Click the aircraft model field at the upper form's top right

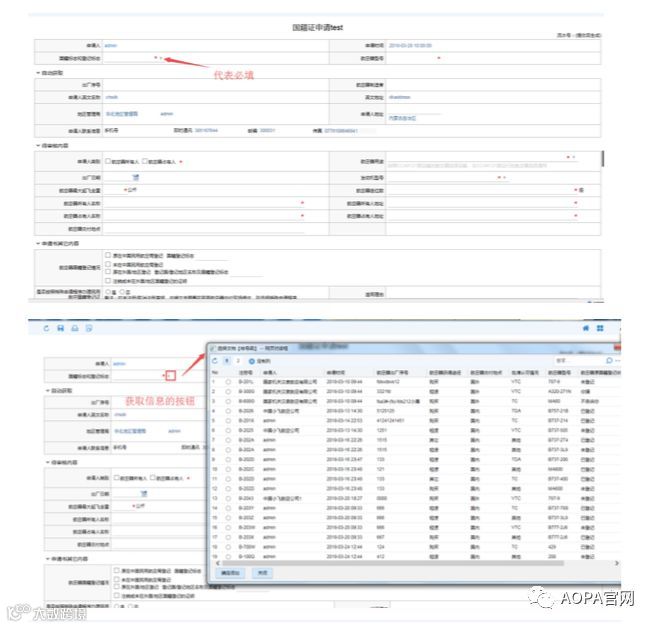pos(411,58)
